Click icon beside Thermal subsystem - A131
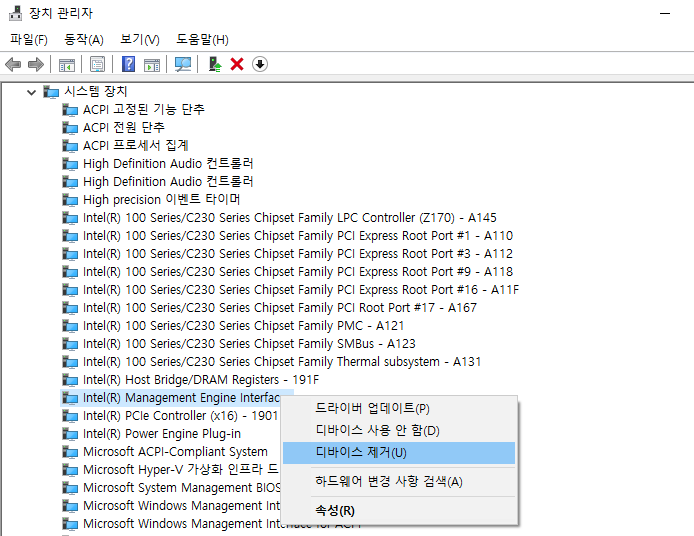Viewport: 694px width, 536px height. point(70,362)
